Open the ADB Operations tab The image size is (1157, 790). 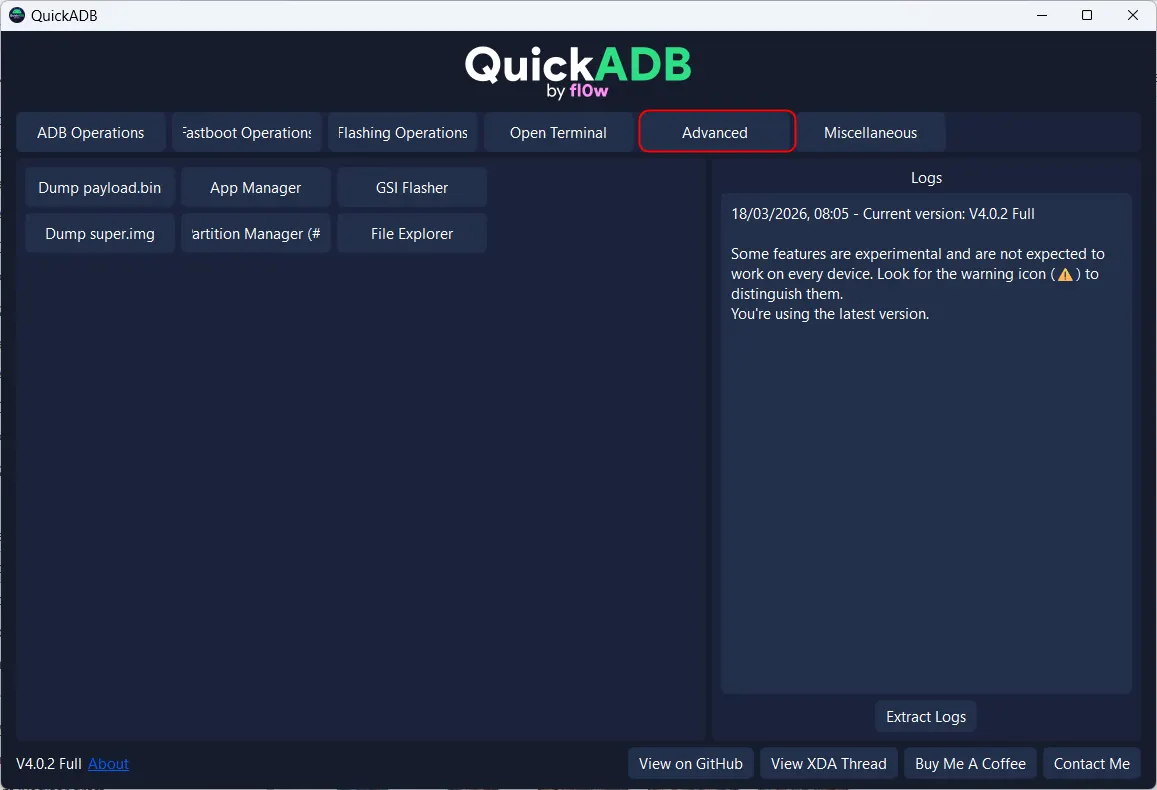pyautogui.click(x=91, y=133)
